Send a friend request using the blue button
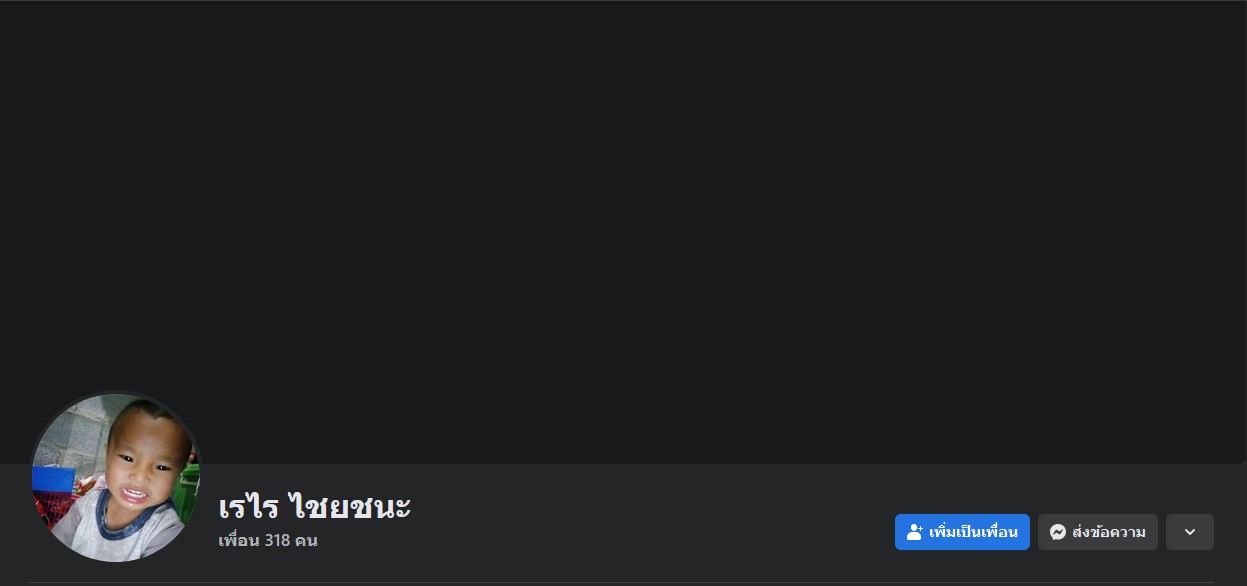 [962, 532]
